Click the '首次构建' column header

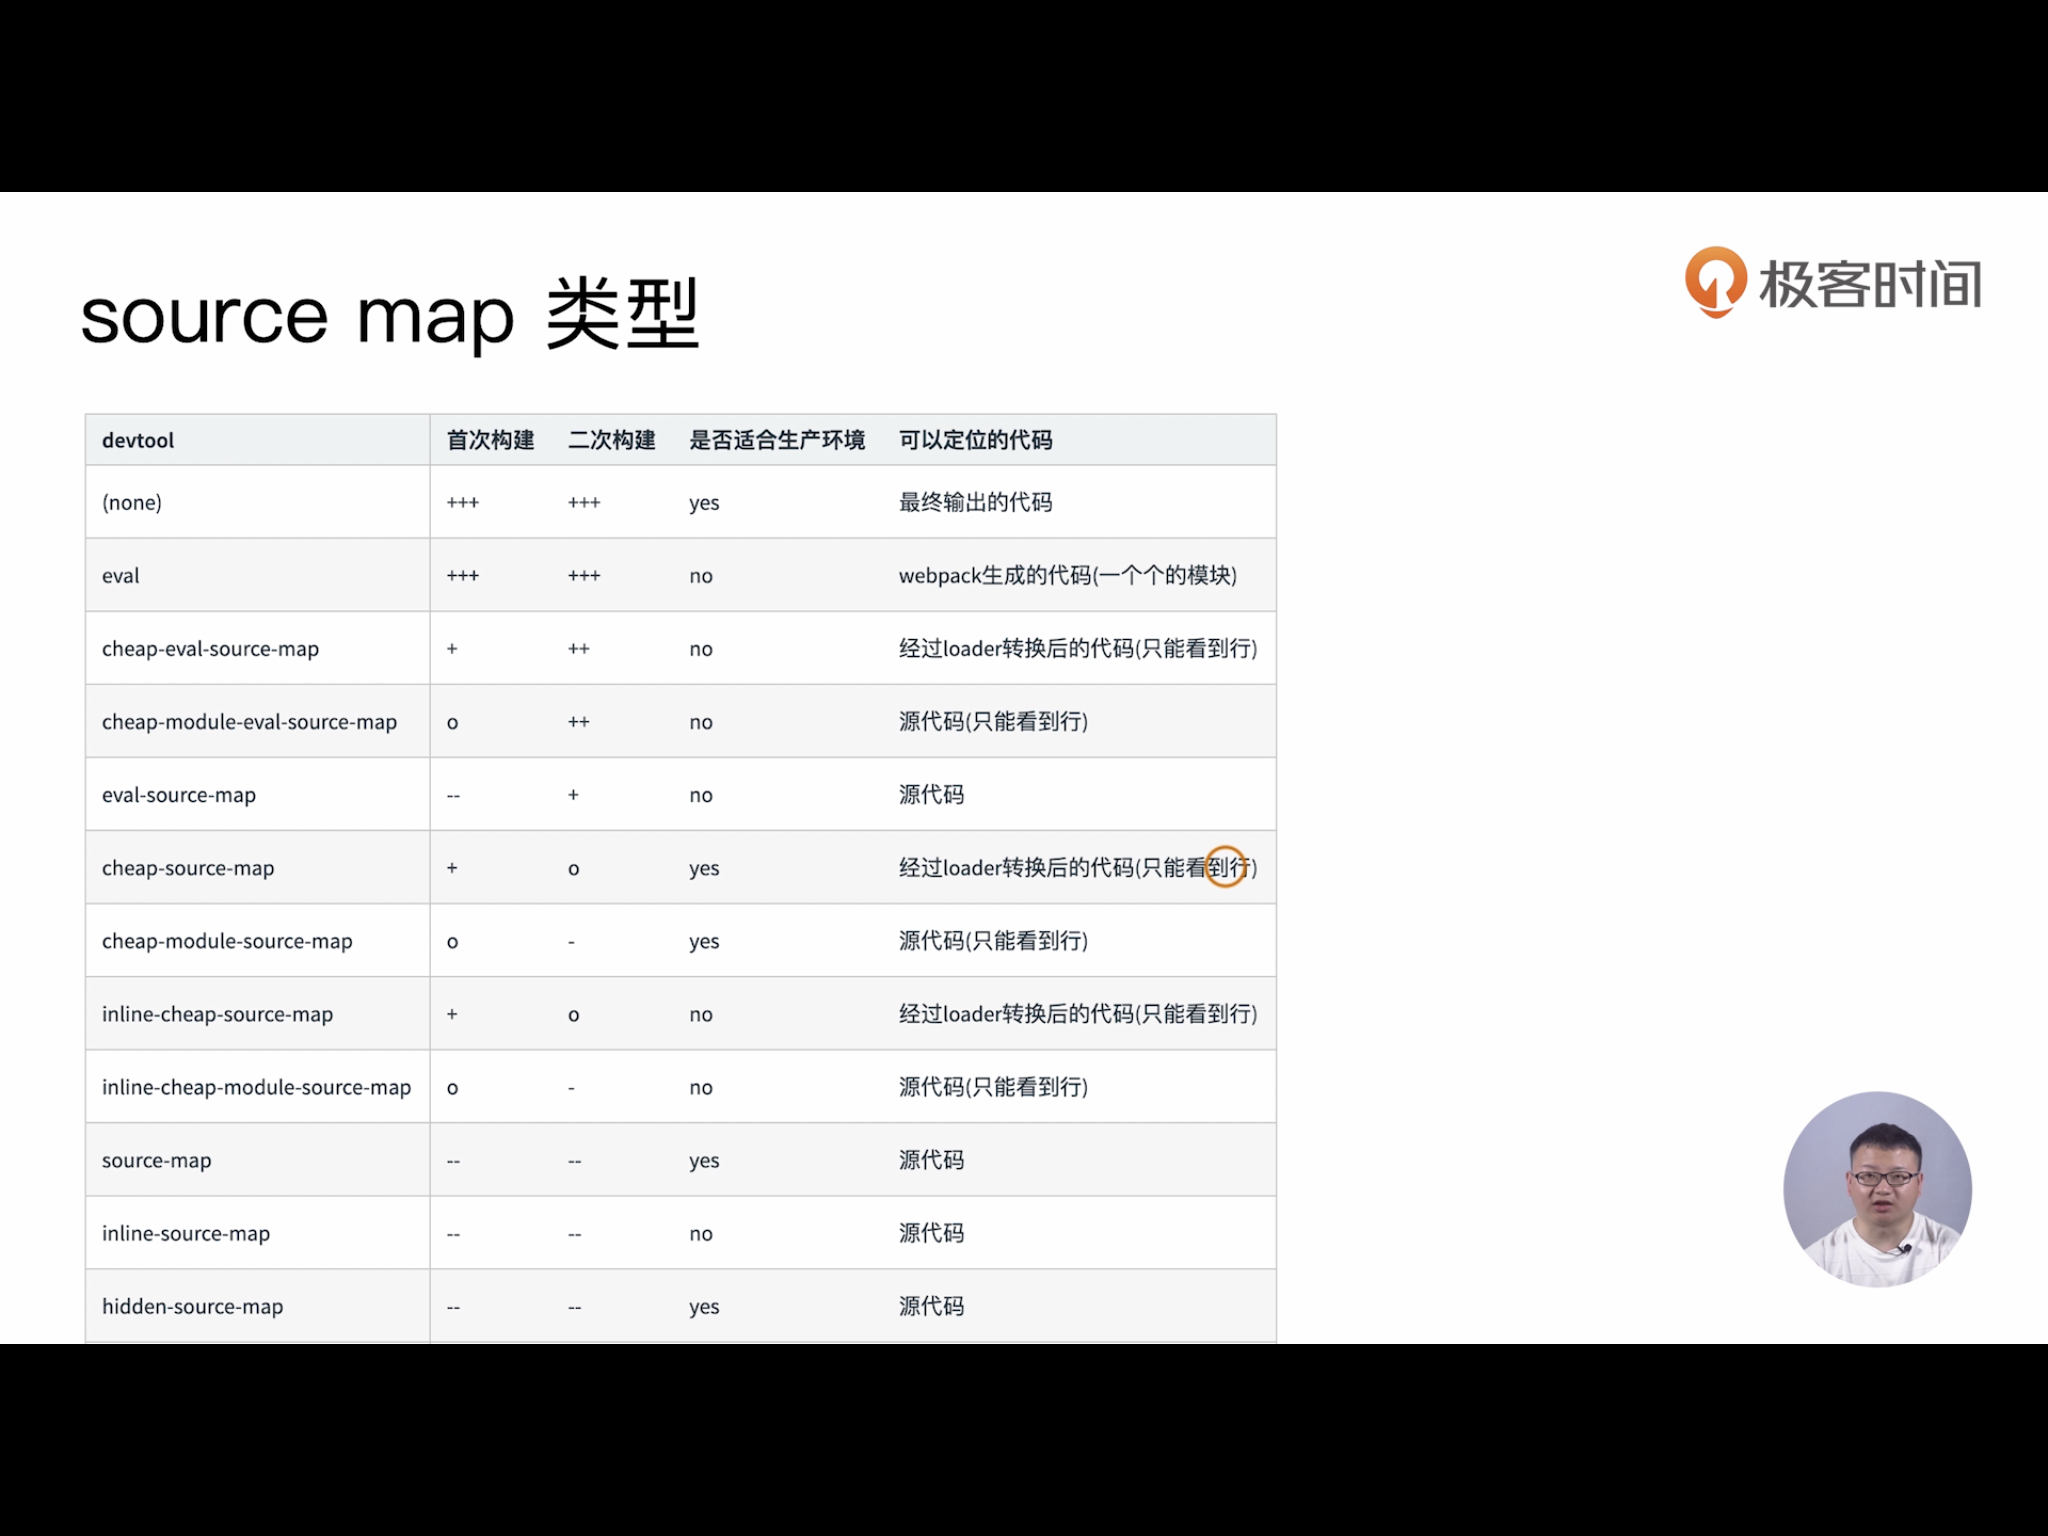point(490,440)
